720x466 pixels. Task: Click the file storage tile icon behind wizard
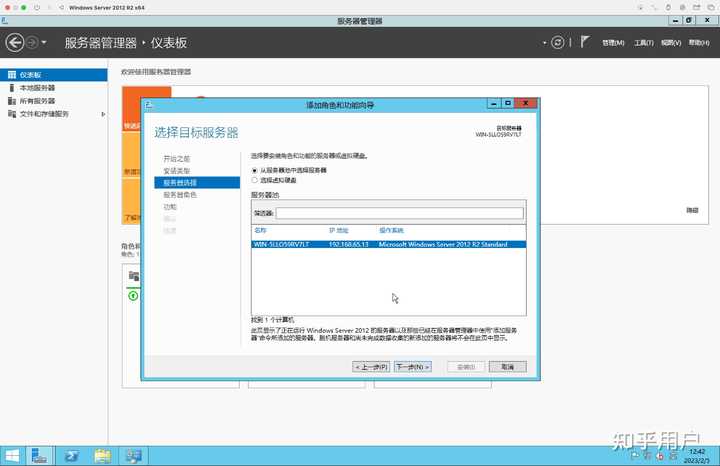pos(134,276)
